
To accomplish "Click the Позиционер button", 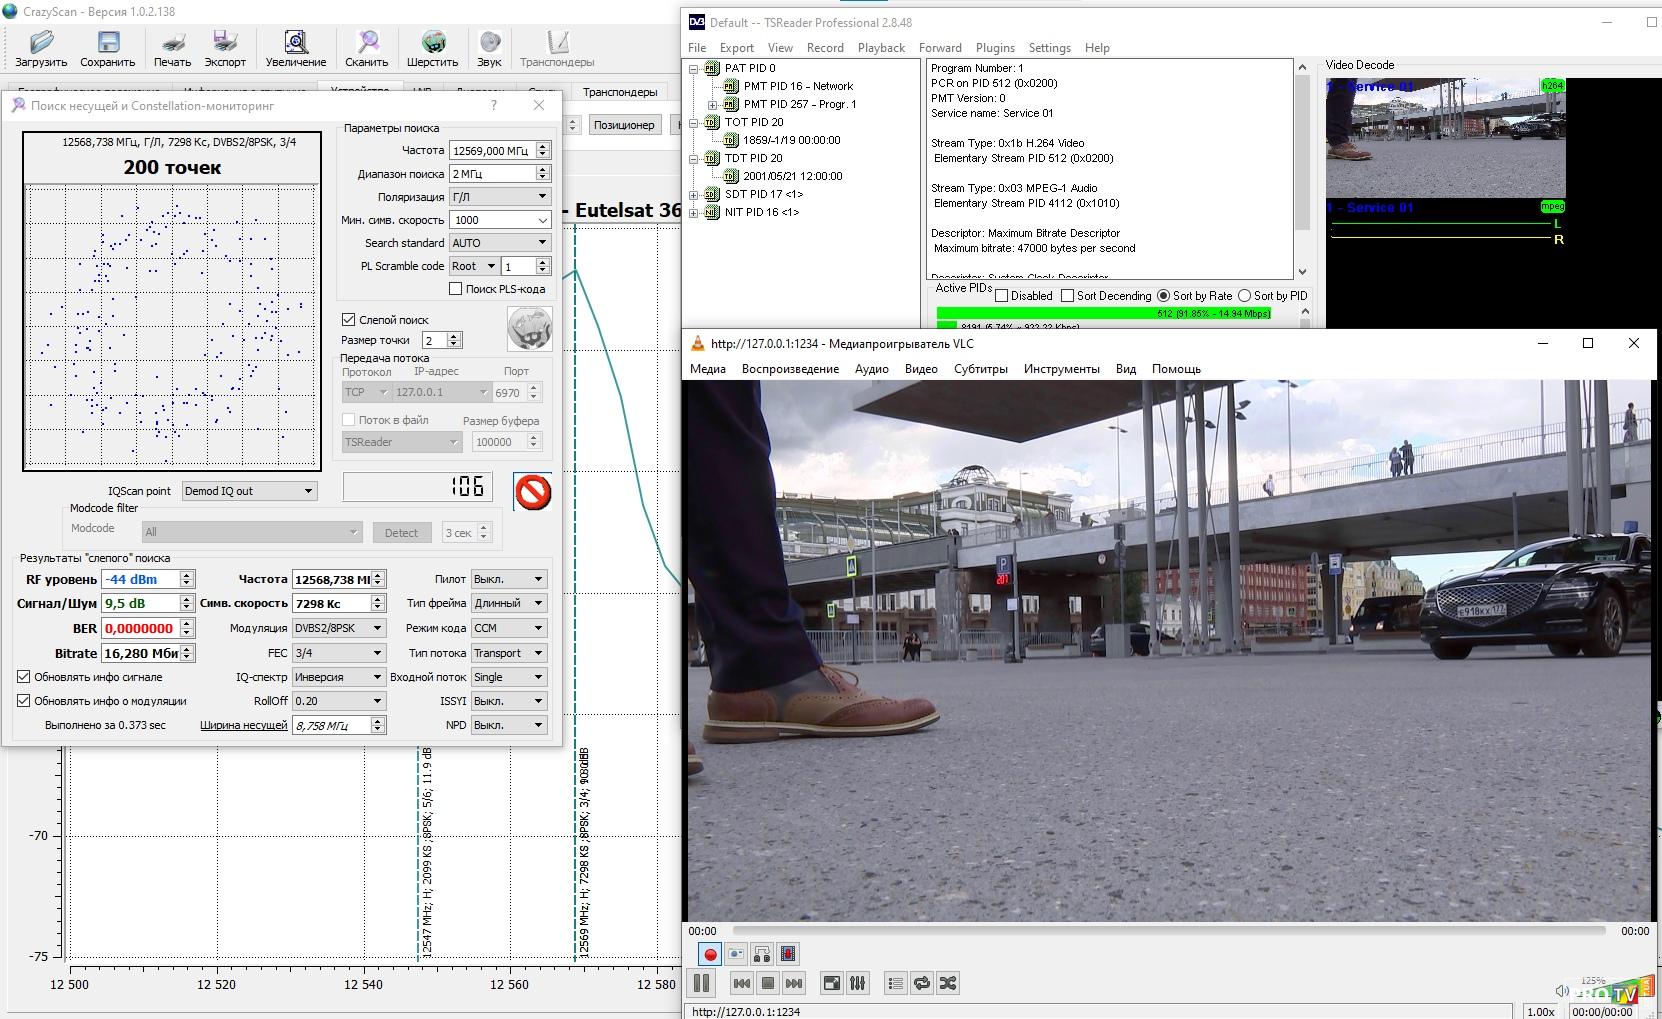I will (624, 125).
